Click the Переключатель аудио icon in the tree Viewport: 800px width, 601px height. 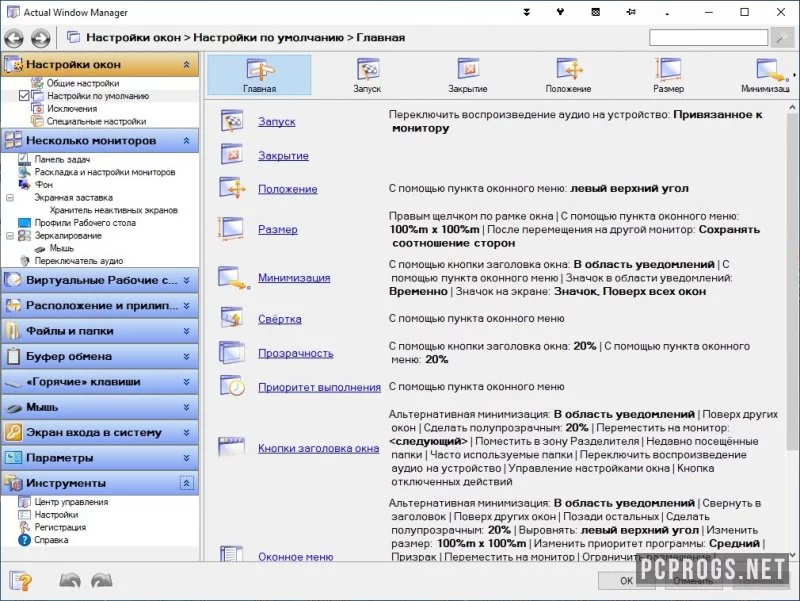24,260
